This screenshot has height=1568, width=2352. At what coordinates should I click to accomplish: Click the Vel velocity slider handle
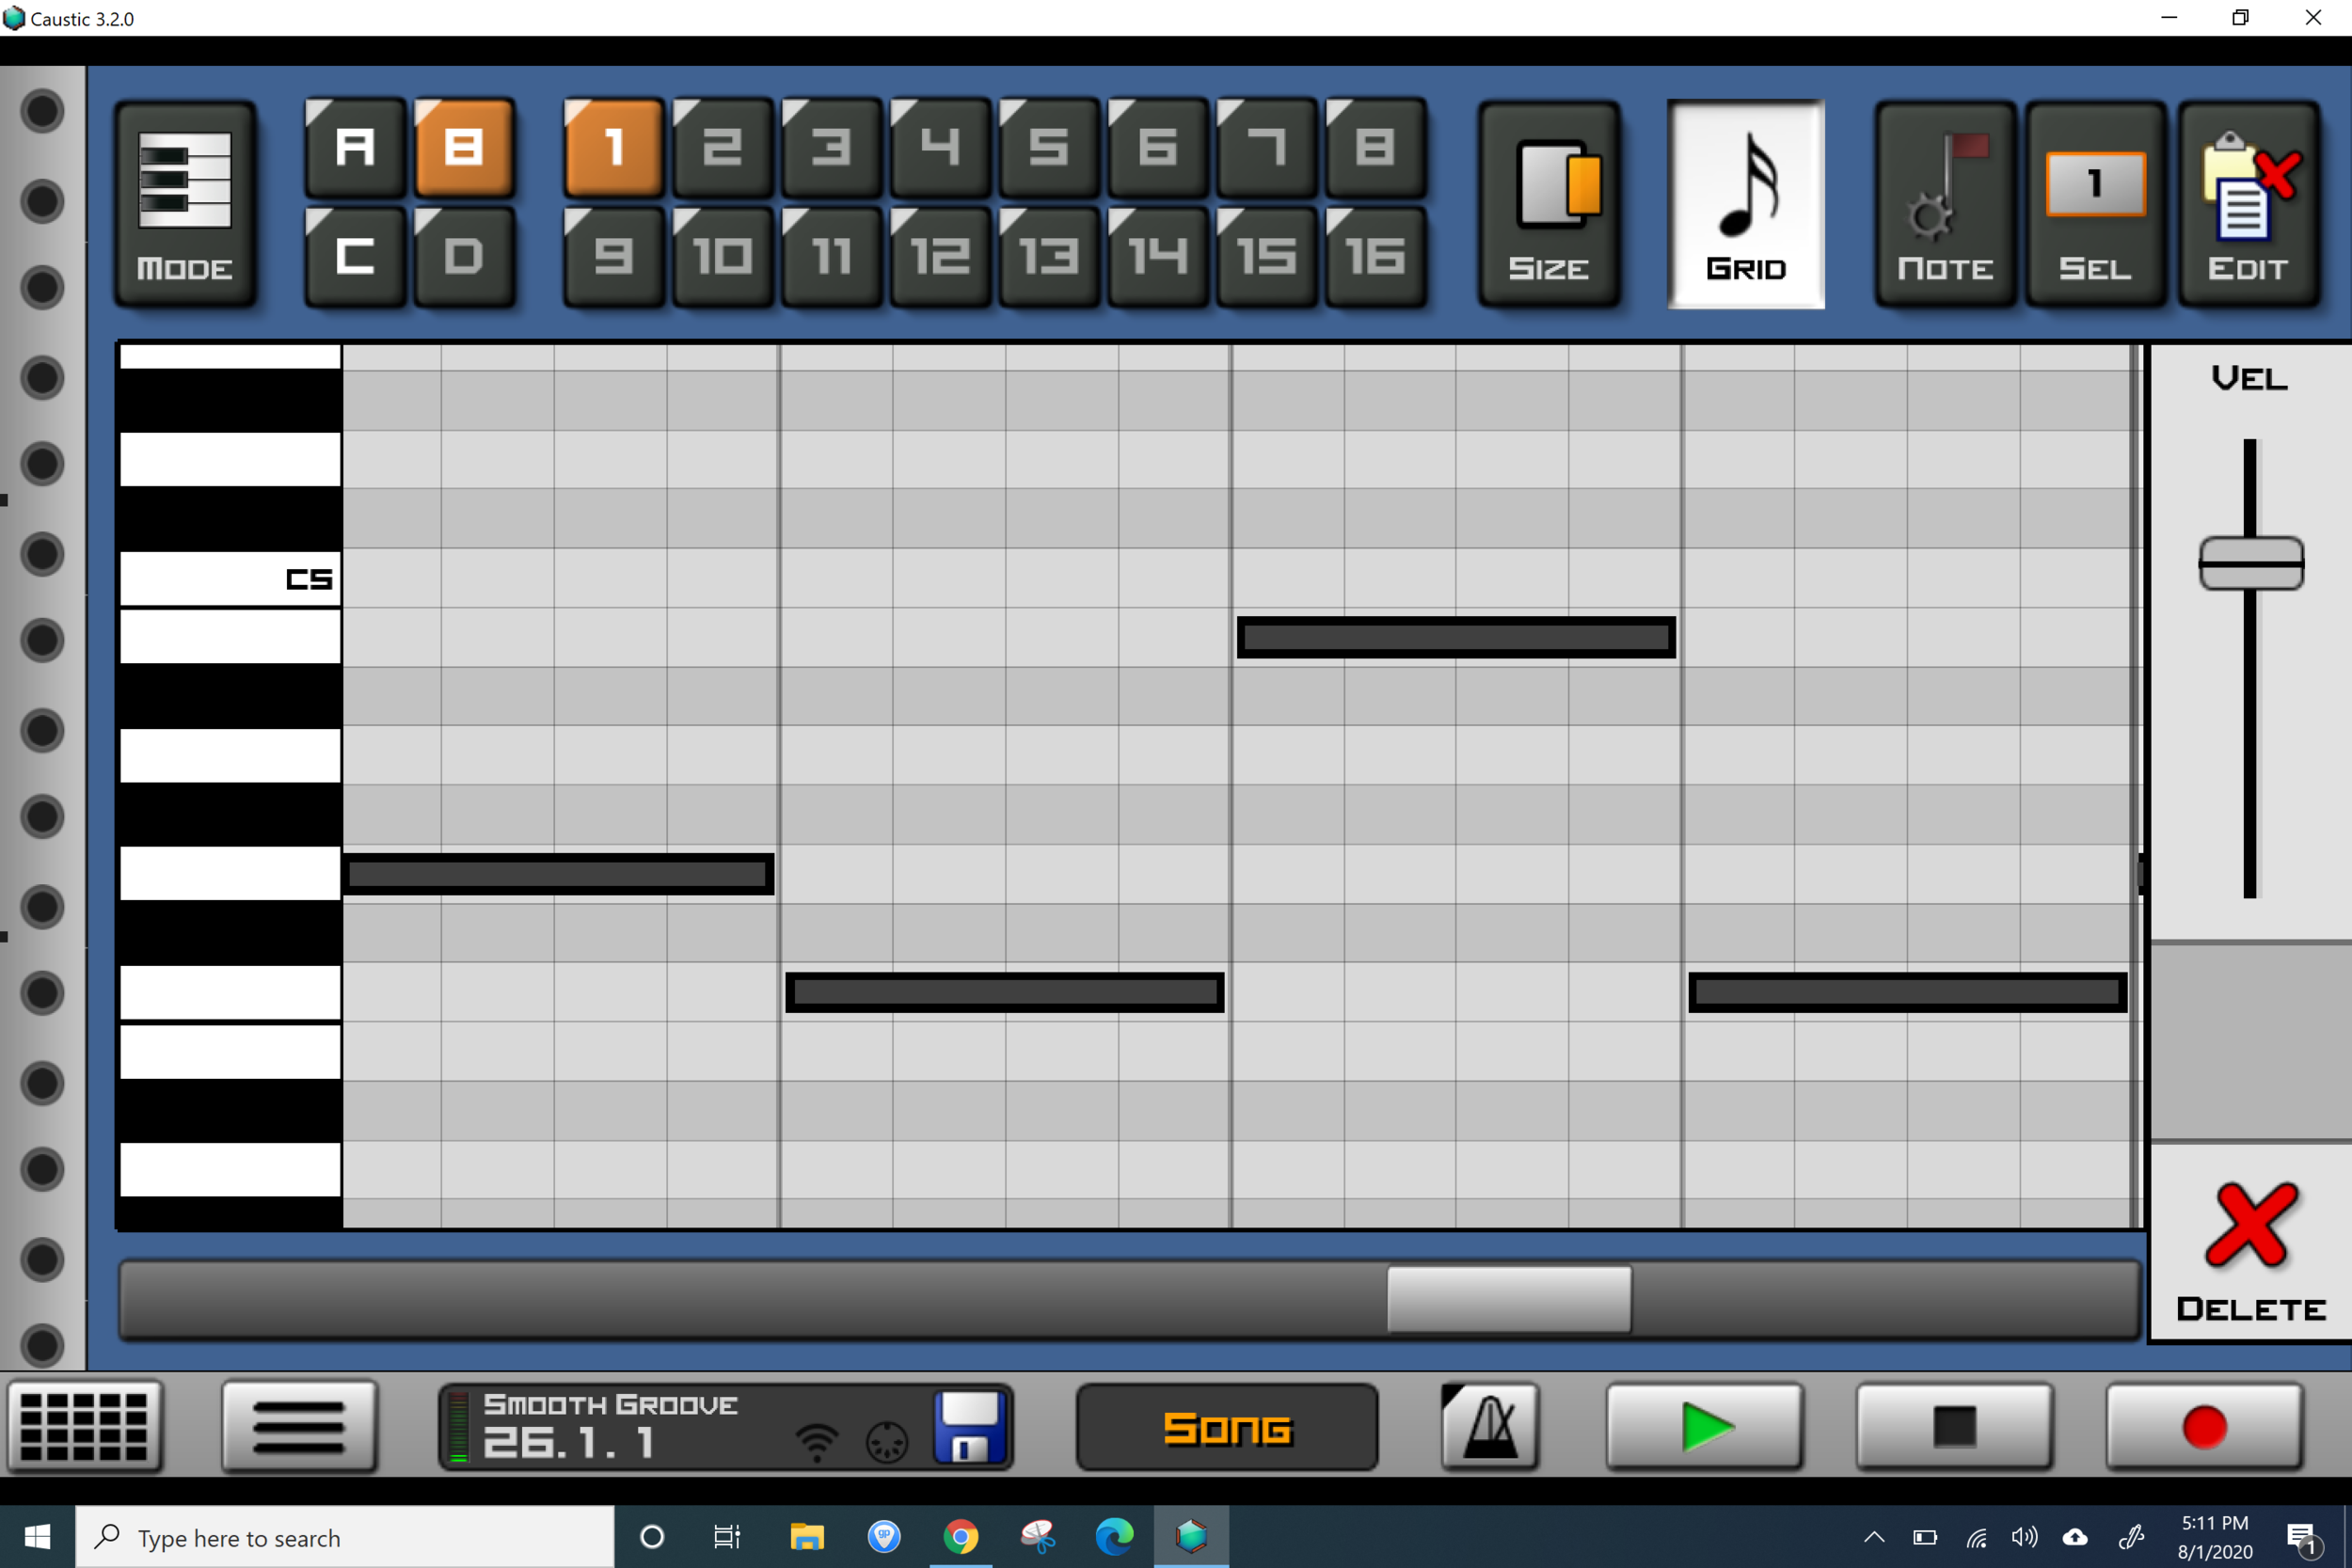[x=2250, y=563]
